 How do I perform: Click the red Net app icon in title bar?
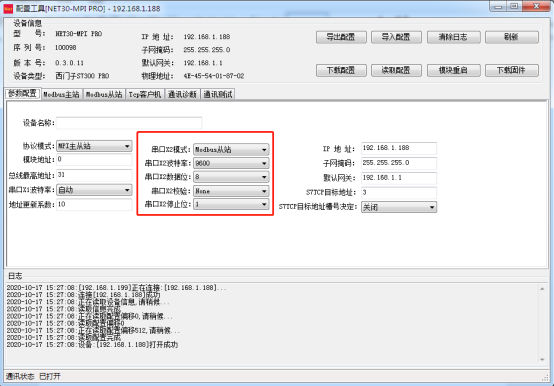pyautogui.click(x=8, y=8)
